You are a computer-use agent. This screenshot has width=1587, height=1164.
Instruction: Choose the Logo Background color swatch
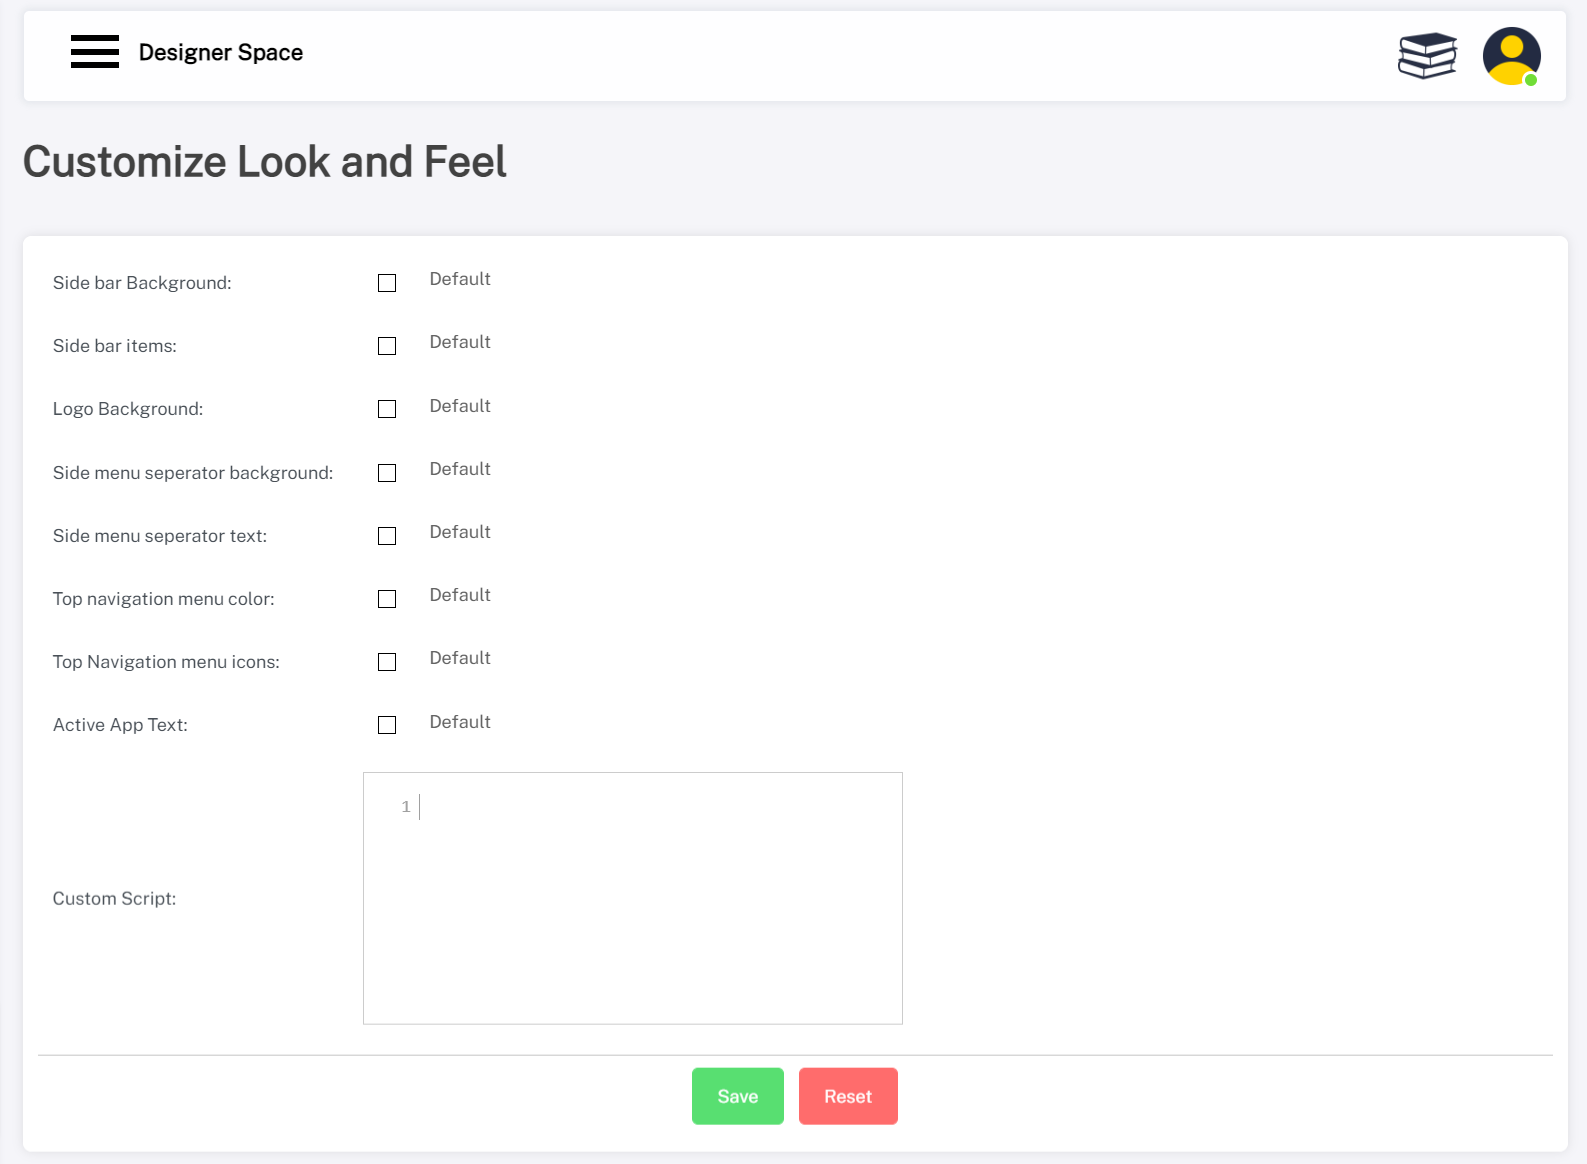pyautogui.click(x=387, y=409)
